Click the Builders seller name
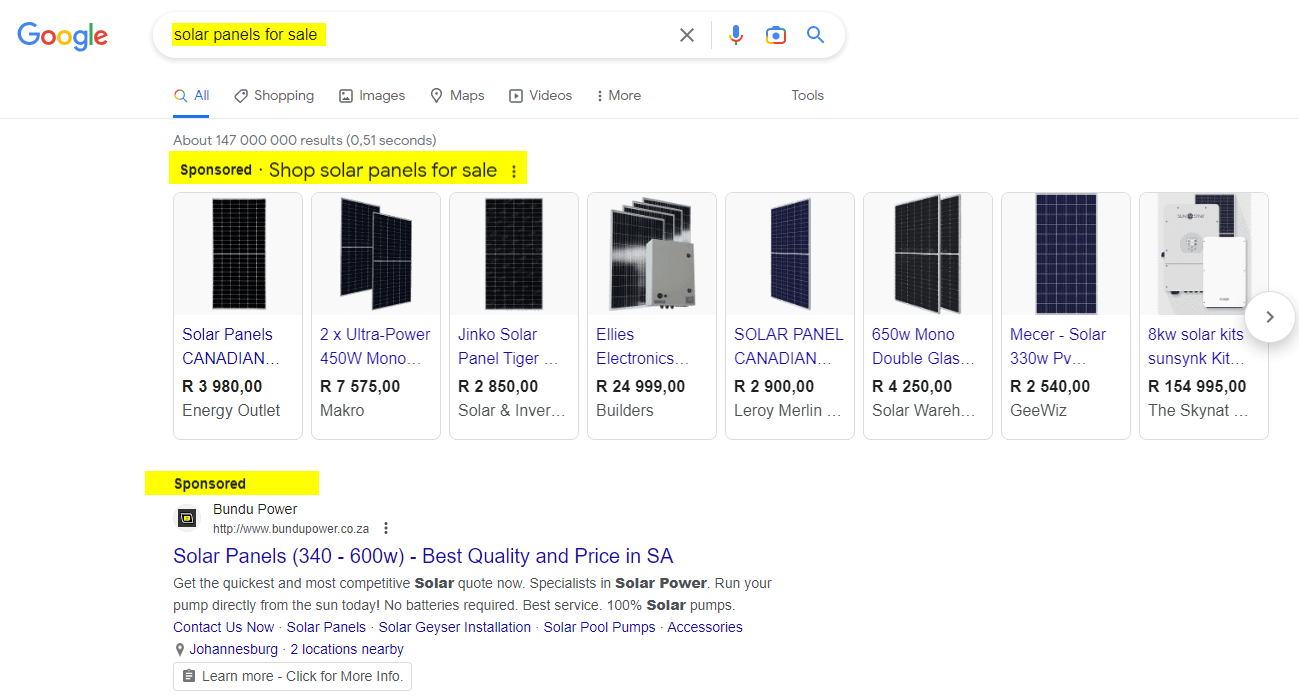Viewport: 1299px width, 699px height. [x=625, y=410]
